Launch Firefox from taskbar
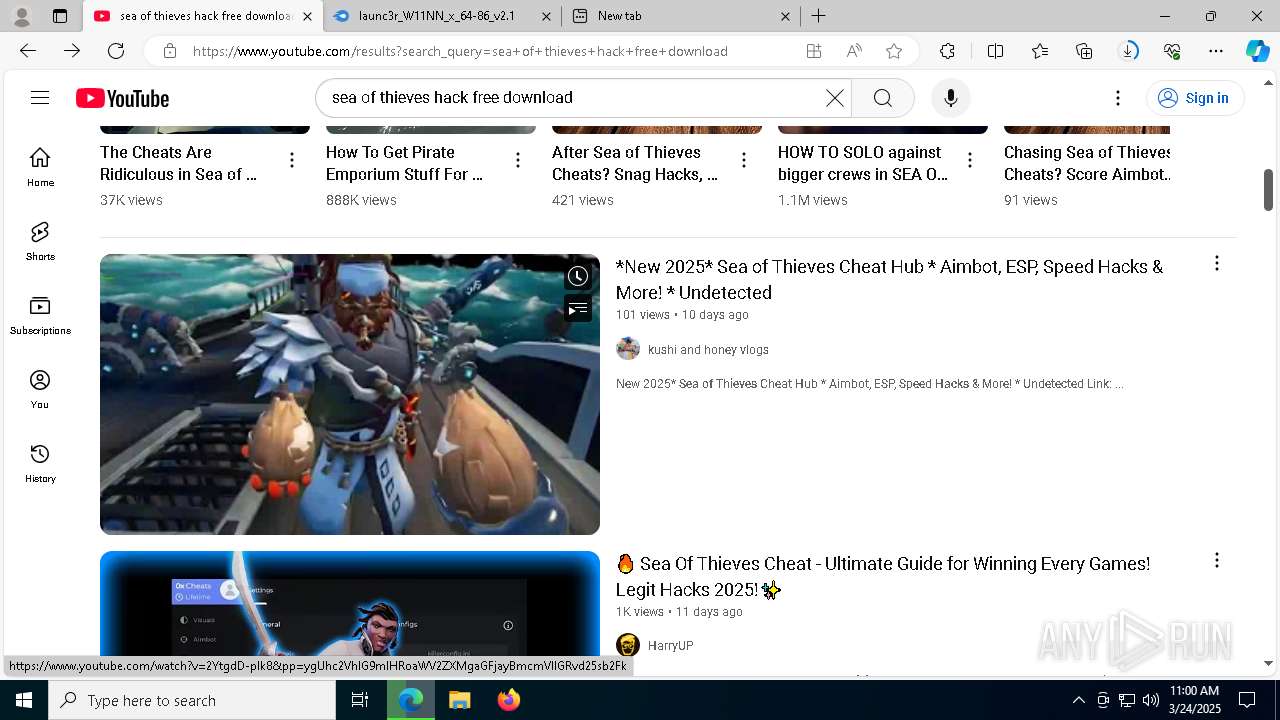This screenshot has width=1280, height=720. (x=509, y=700)
